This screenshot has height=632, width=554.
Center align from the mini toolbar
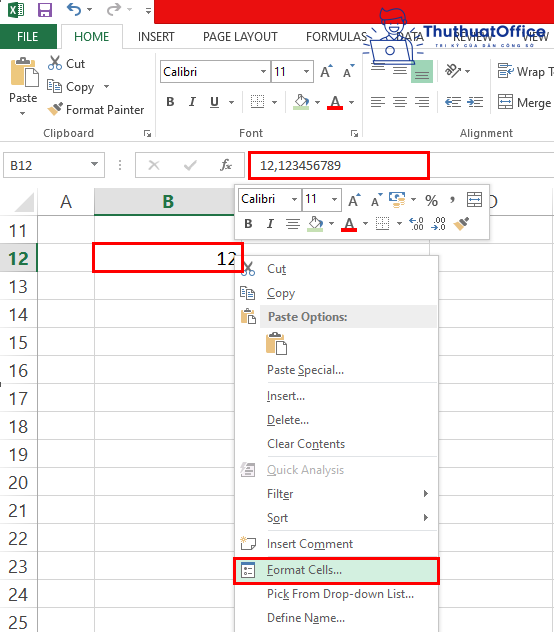(293, 224)
